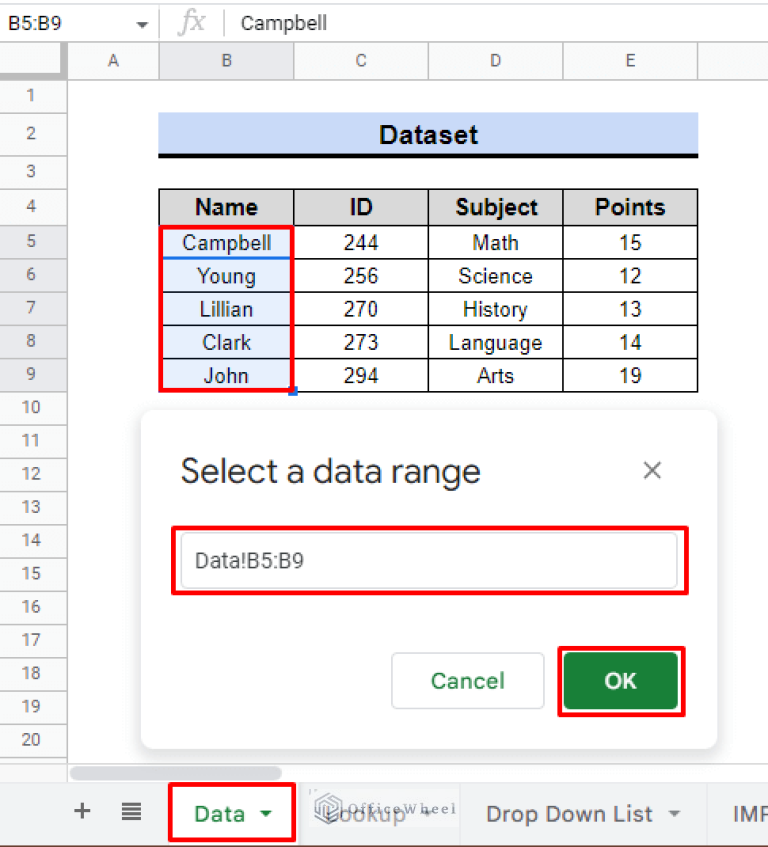
Task: Click the fx function icon
Action: 190,23
